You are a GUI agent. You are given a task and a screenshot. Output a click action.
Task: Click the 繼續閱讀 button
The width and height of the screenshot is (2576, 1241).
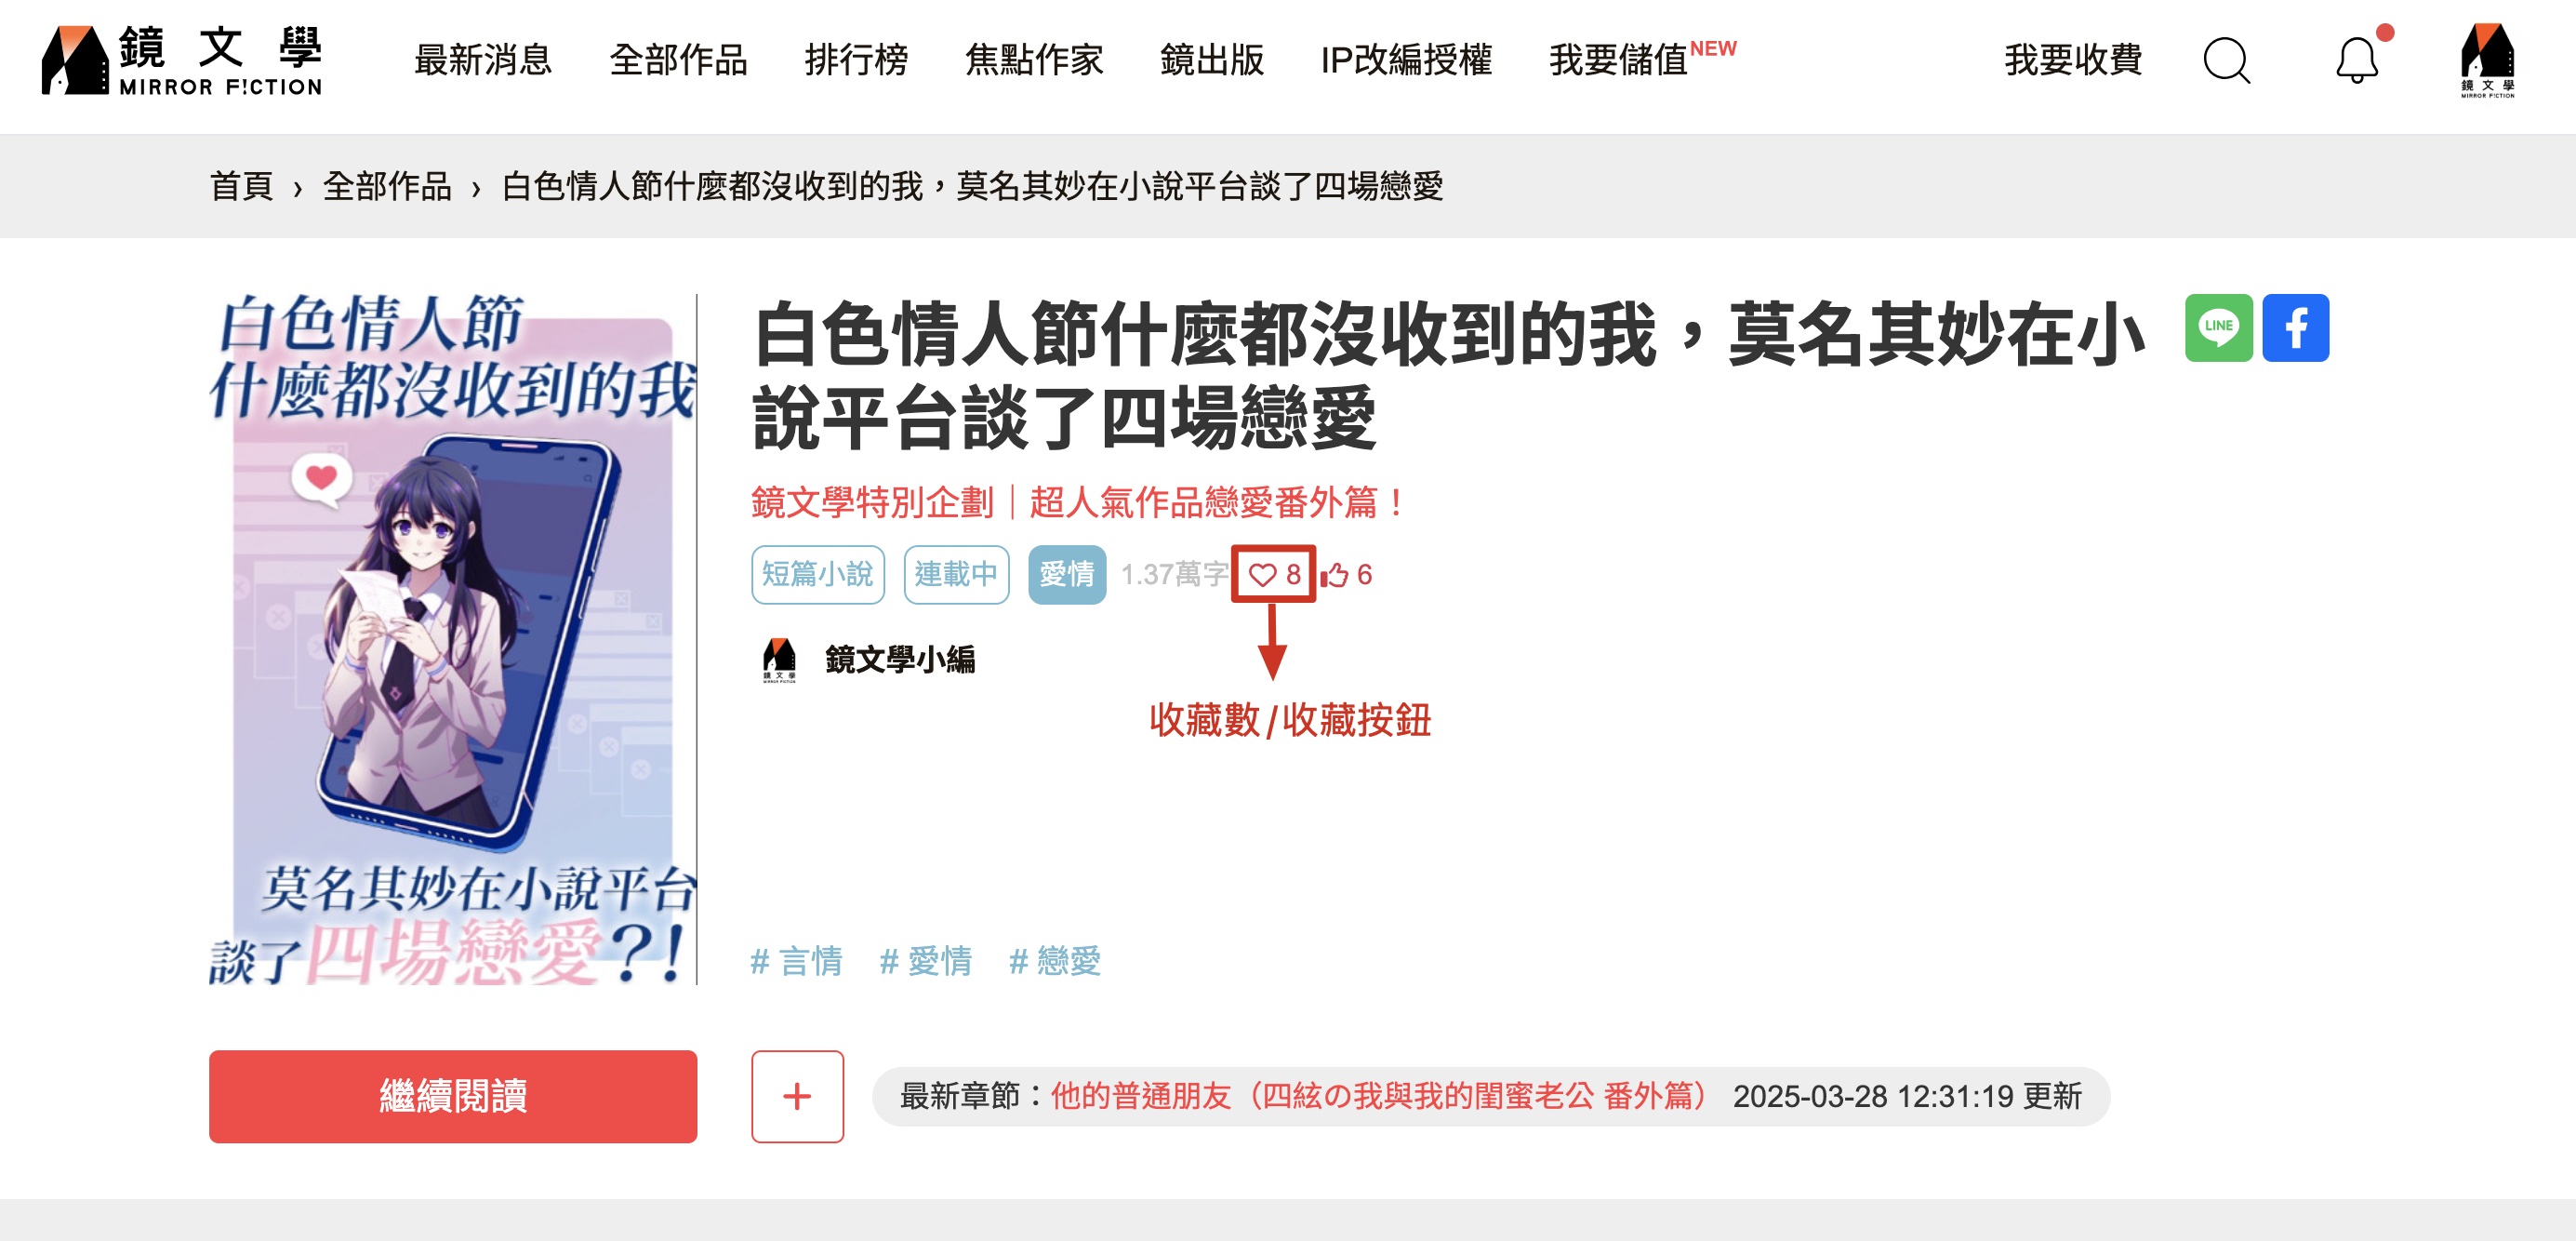453,1096
